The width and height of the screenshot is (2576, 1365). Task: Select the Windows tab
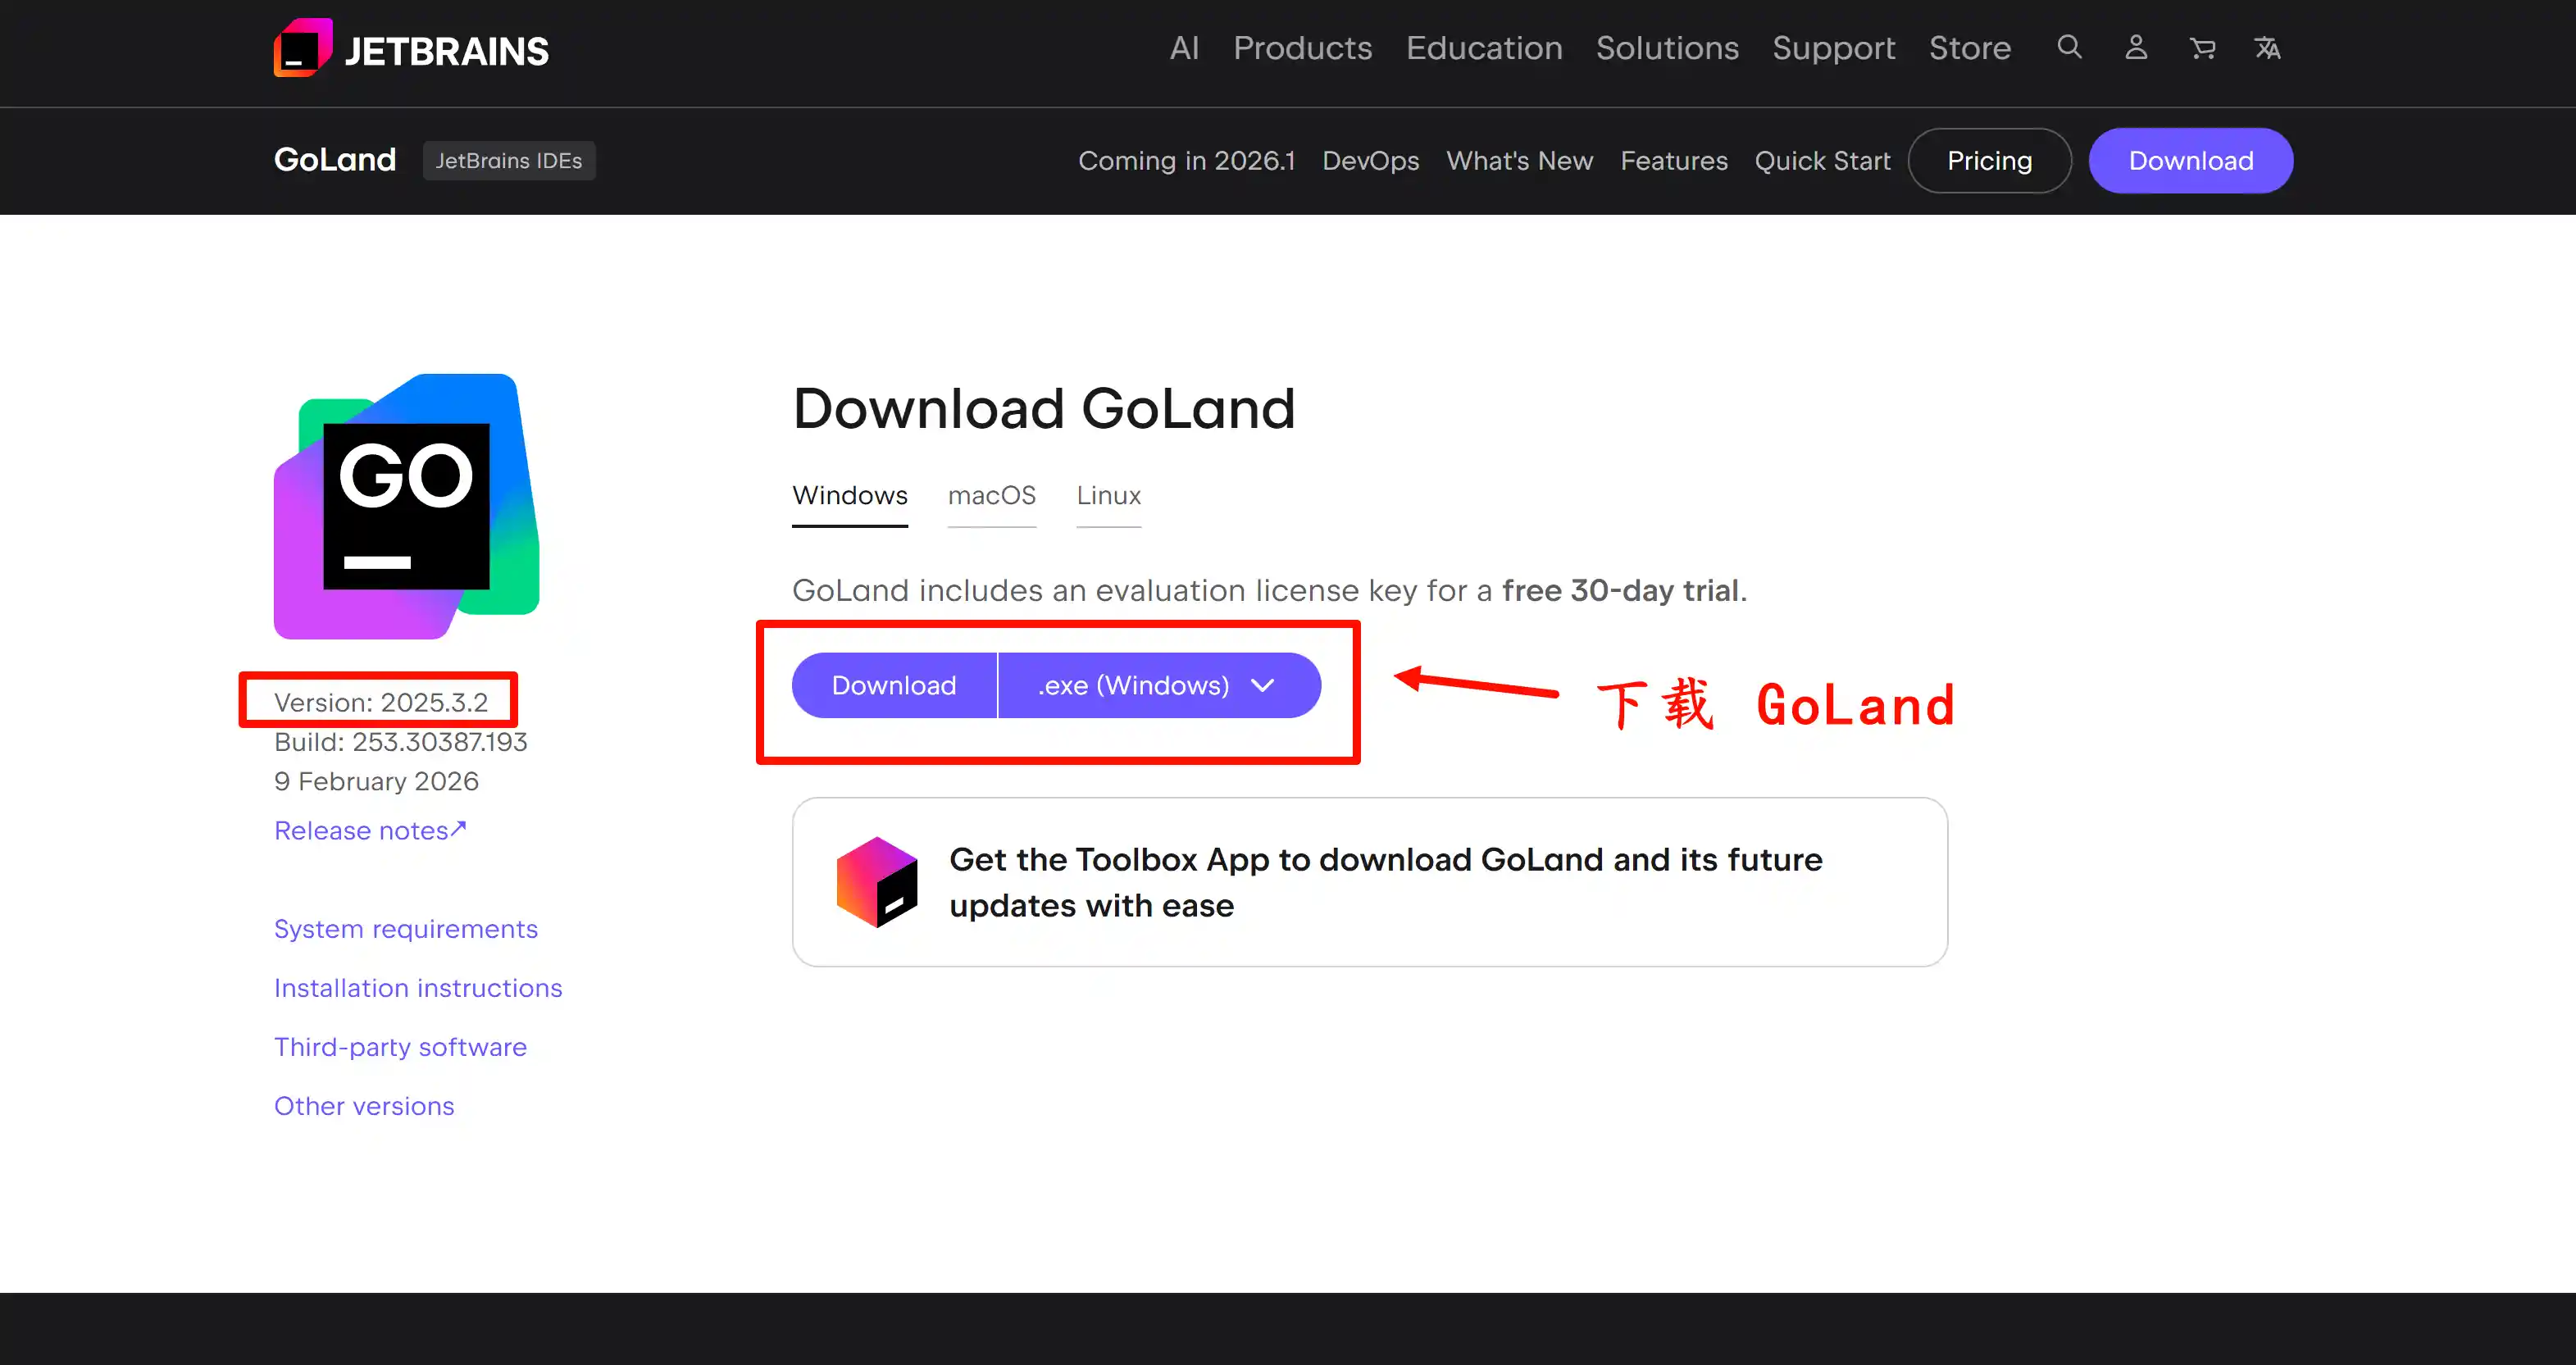pyautogui.click(x=850, y=495)
